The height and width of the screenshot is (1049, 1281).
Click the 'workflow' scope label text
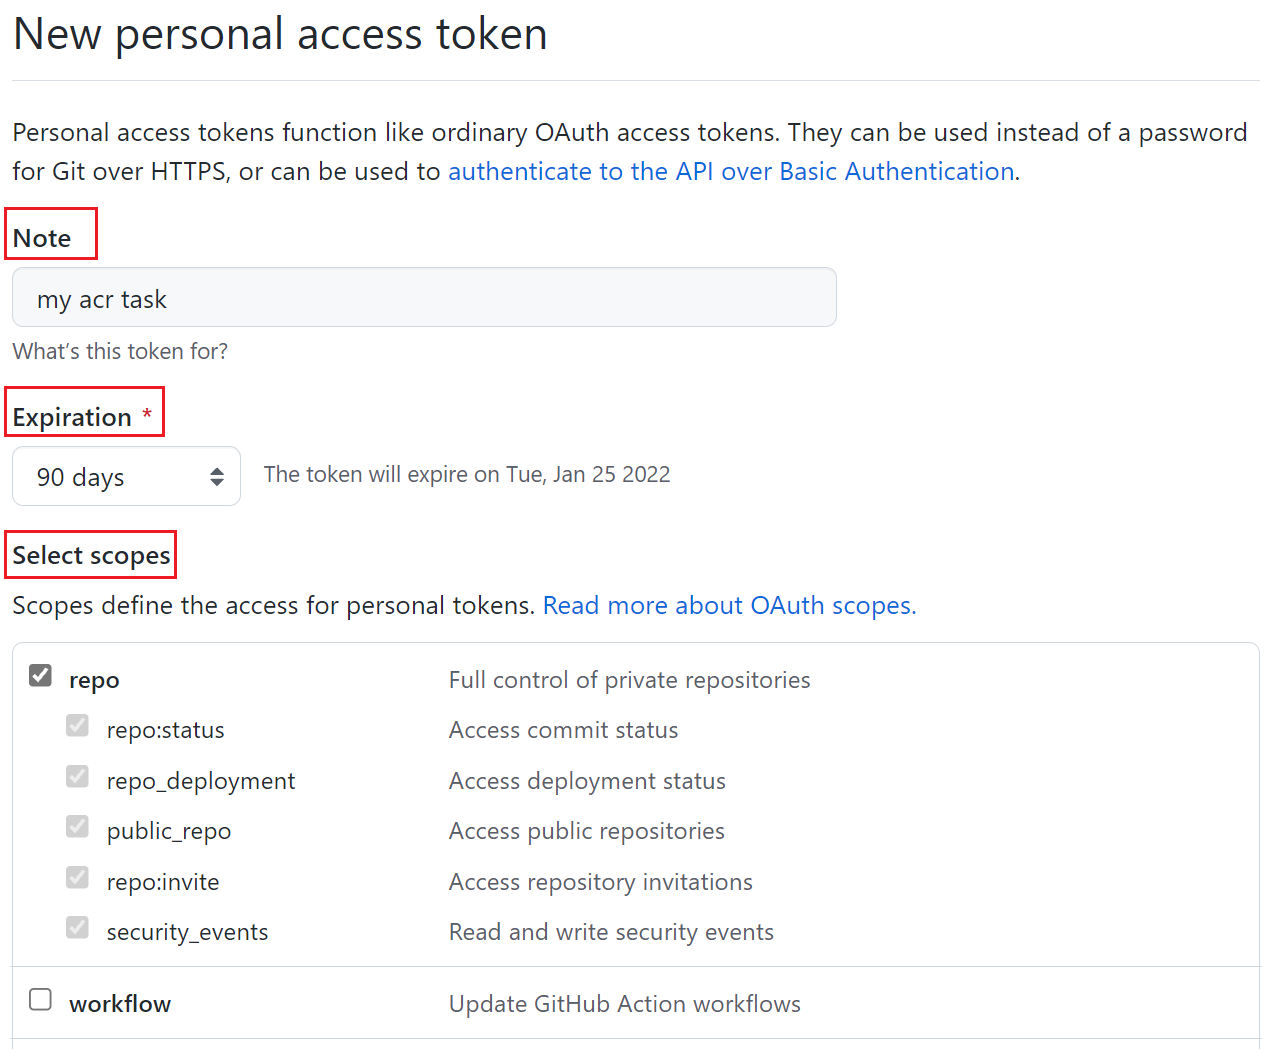pyautogui.click(x=120, y=1004)
